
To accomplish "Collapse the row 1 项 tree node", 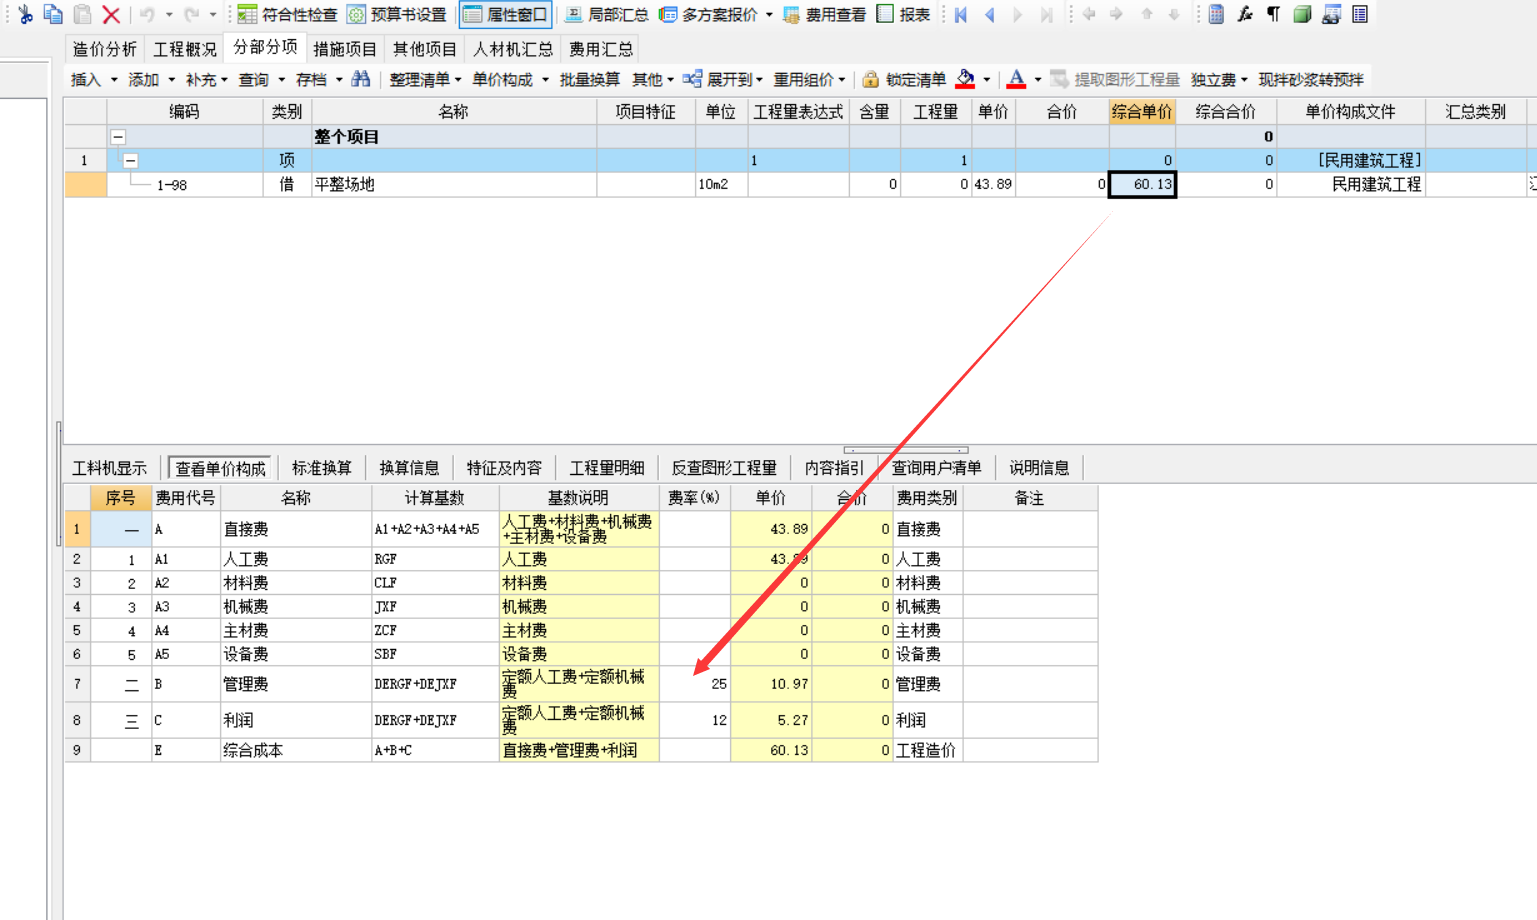I will point(130,161).
